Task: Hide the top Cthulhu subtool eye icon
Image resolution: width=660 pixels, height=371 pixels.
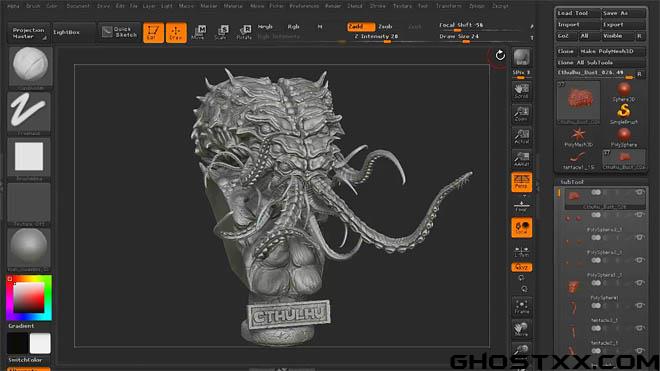Action: [640, 192]
